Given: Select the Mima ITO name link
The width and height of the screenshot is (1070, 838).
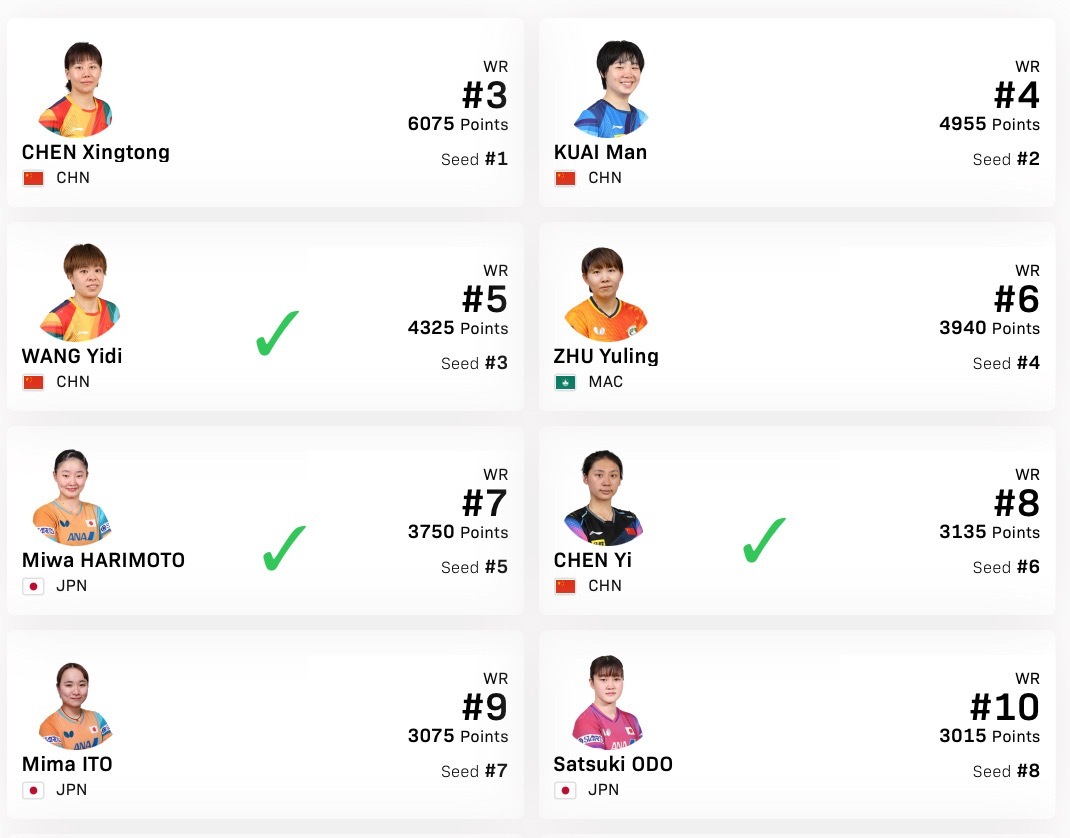Looking at the screenshot, I should [67, 764].
